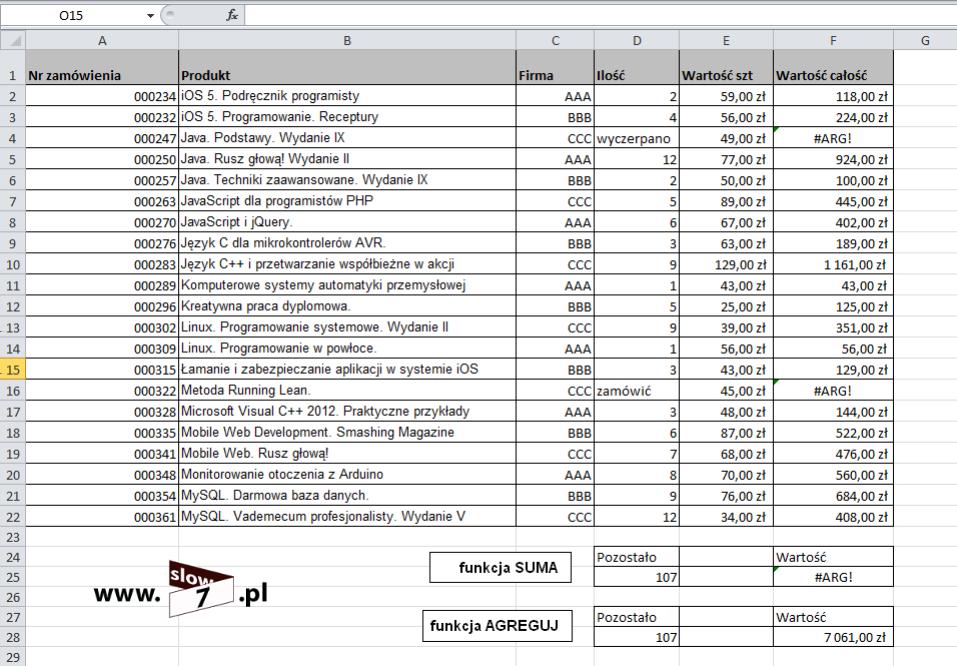Select 'iOS 5. Programowanie. Receptury' cell
The height and width of the screenshot is (666, 957).
click(x=347, y=117)
